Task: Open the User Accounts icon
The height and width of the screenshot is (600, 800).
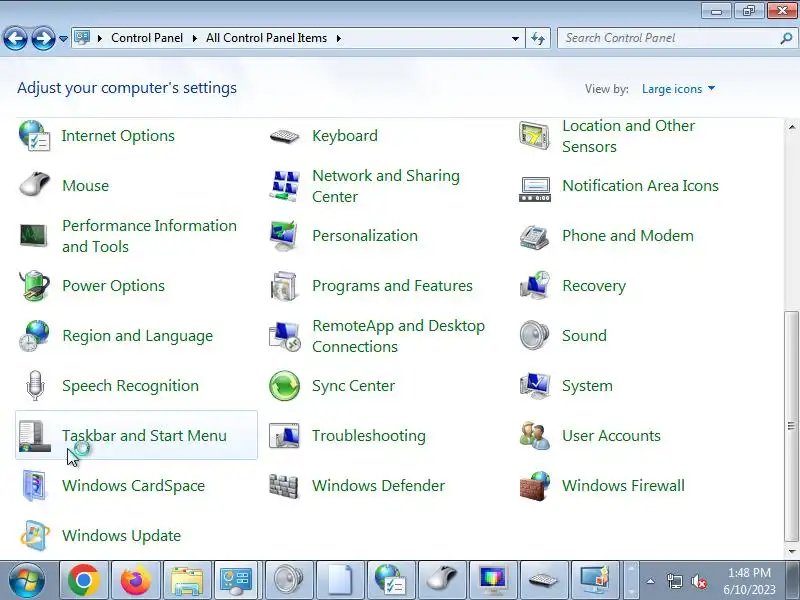Action: pyautogui.click(x=534, y=436)
